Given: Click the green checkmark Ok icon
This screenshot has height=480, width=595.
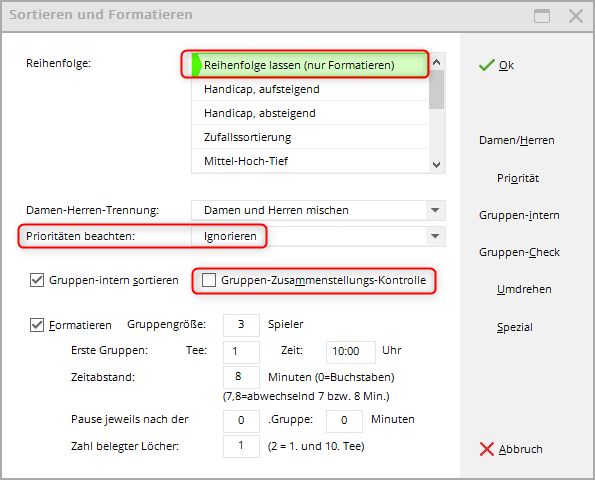Looking at the screenshot, I should (x=486, y=65).
